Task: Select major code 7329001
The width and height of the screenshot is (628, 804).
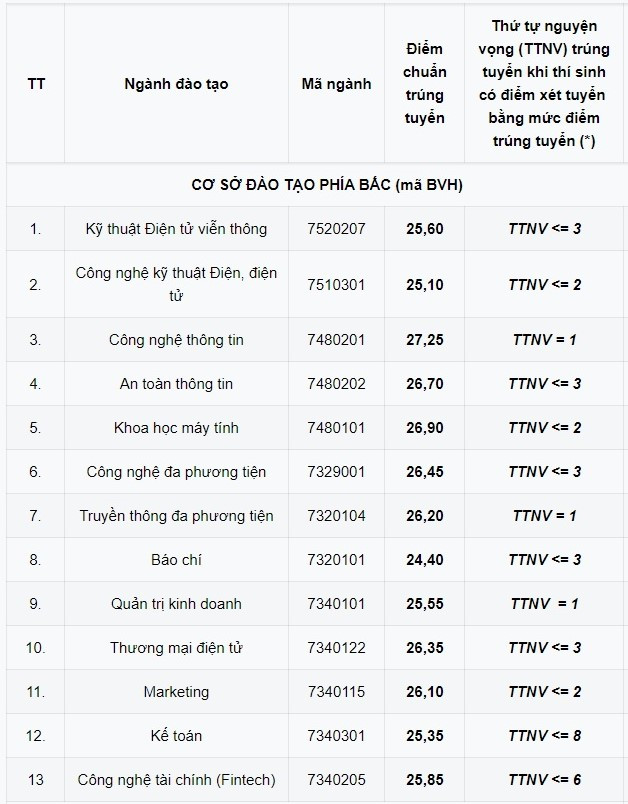Action: click(336, 472)
